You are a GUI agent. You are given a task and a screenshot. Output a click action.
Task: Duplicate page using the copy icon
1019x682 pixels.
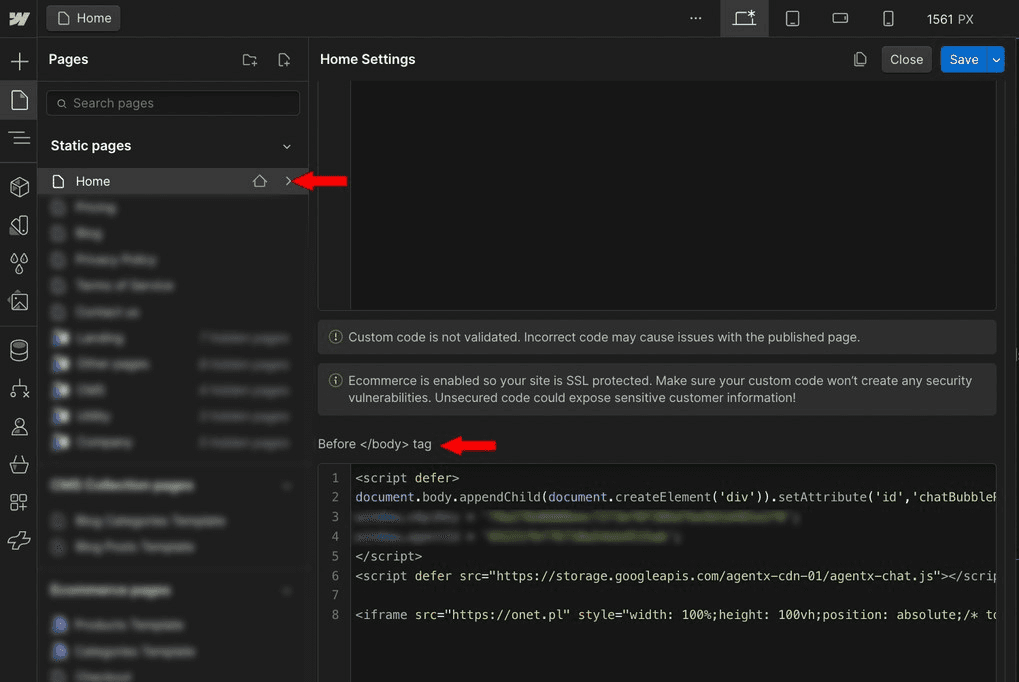click(860, 60)
